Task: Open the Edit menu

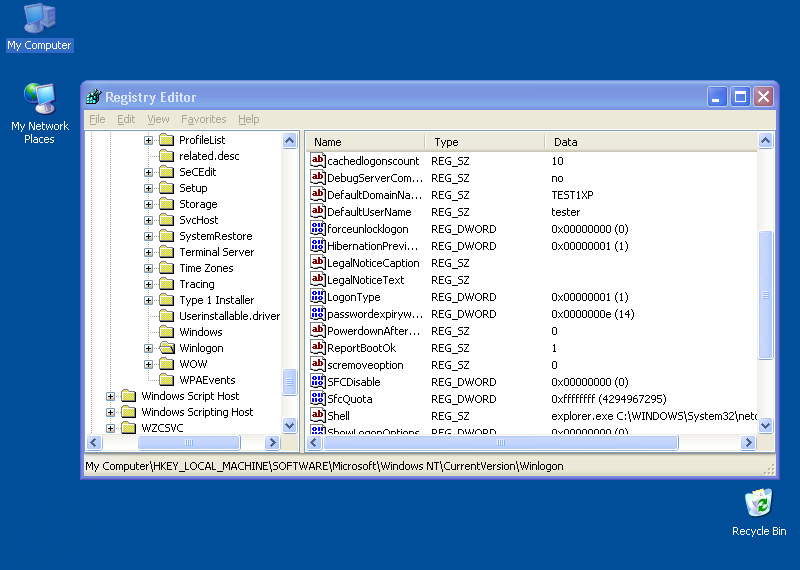Action: coord(126,119)
